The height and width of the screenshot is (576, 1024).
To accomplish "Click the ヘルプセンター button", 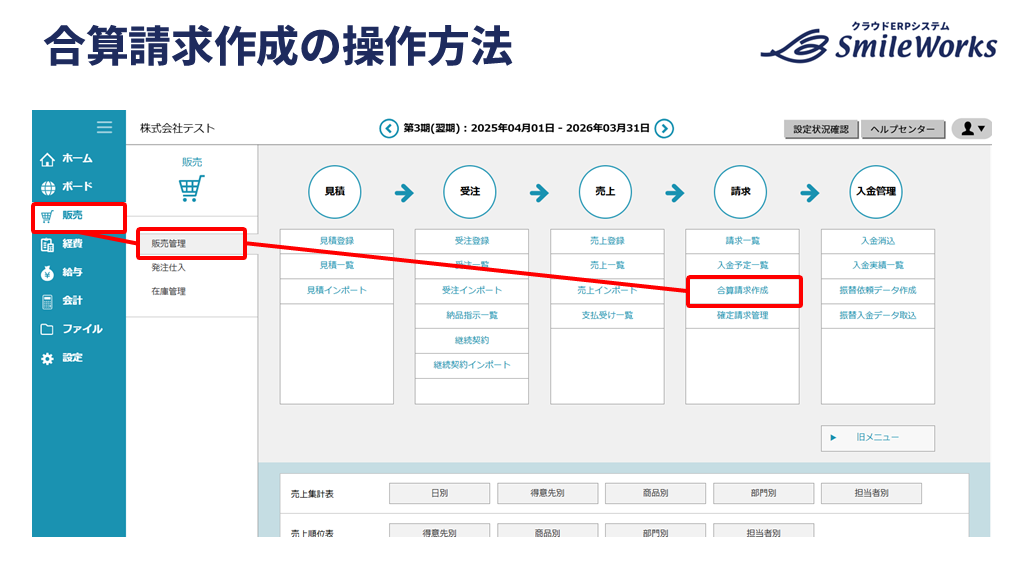I will click(x=903, y=130).
